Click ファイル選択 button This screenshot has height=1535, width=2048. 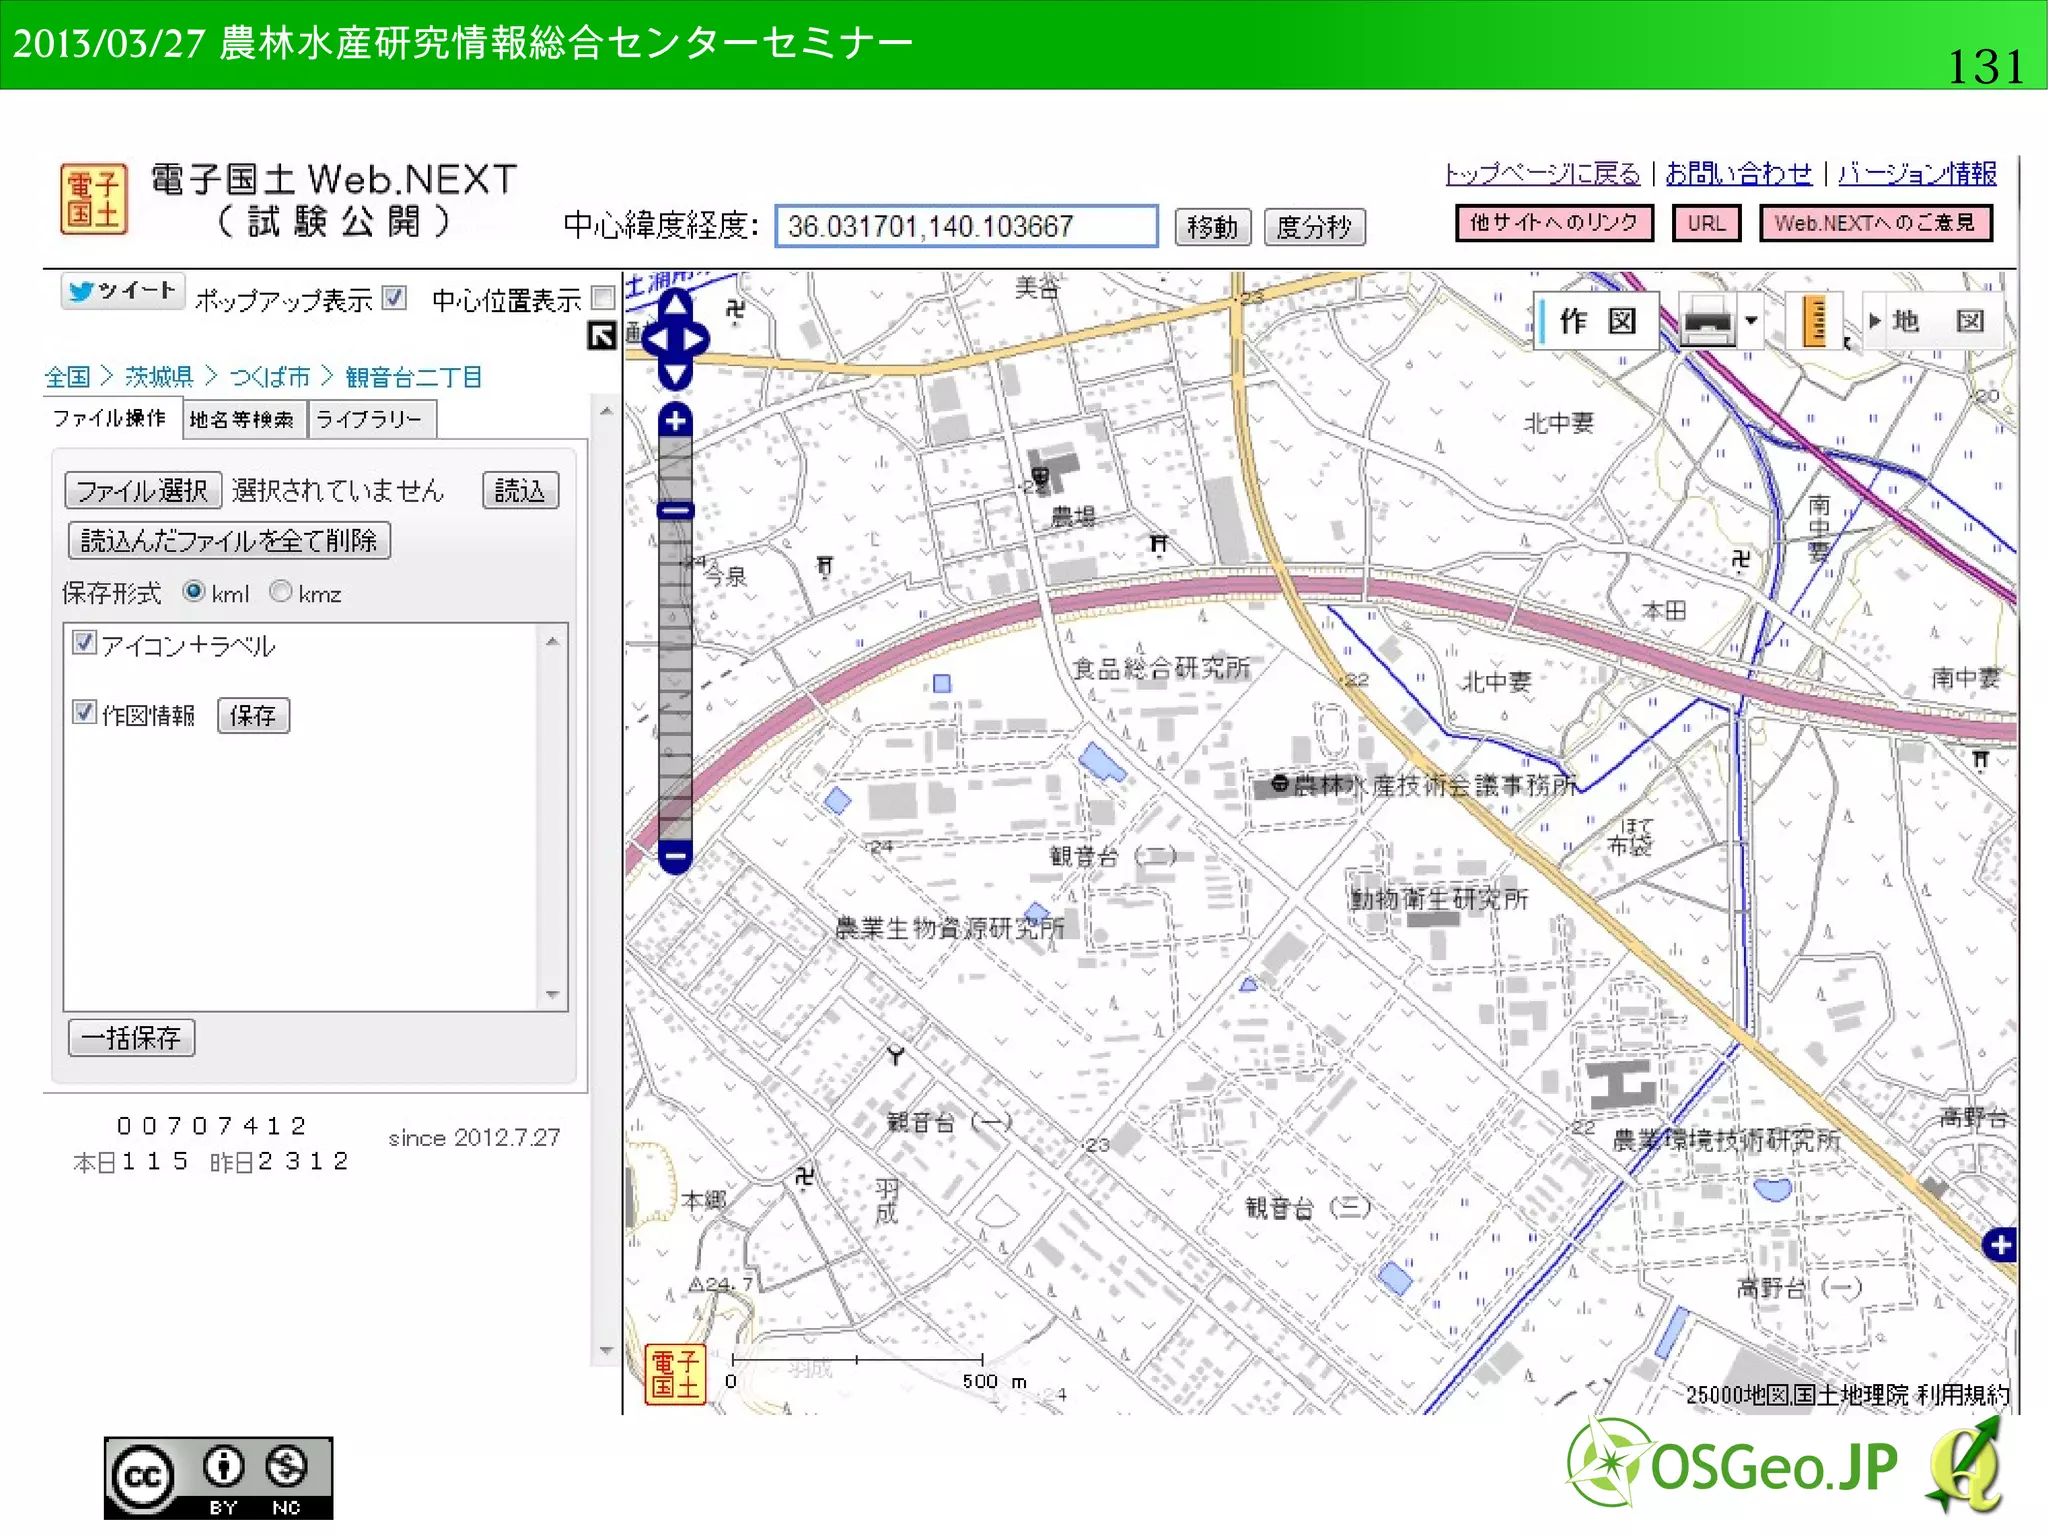[142, 491]
